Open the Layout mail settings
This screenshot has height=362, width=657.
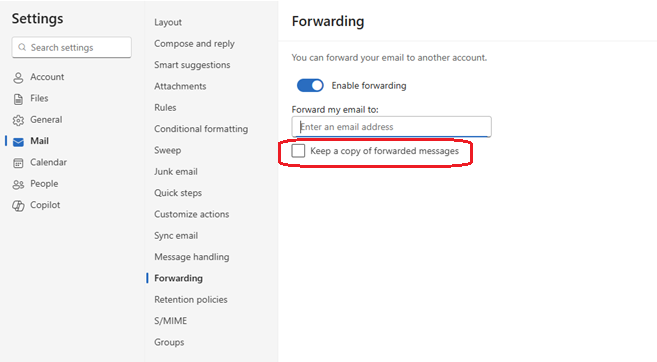click(168, 22)
